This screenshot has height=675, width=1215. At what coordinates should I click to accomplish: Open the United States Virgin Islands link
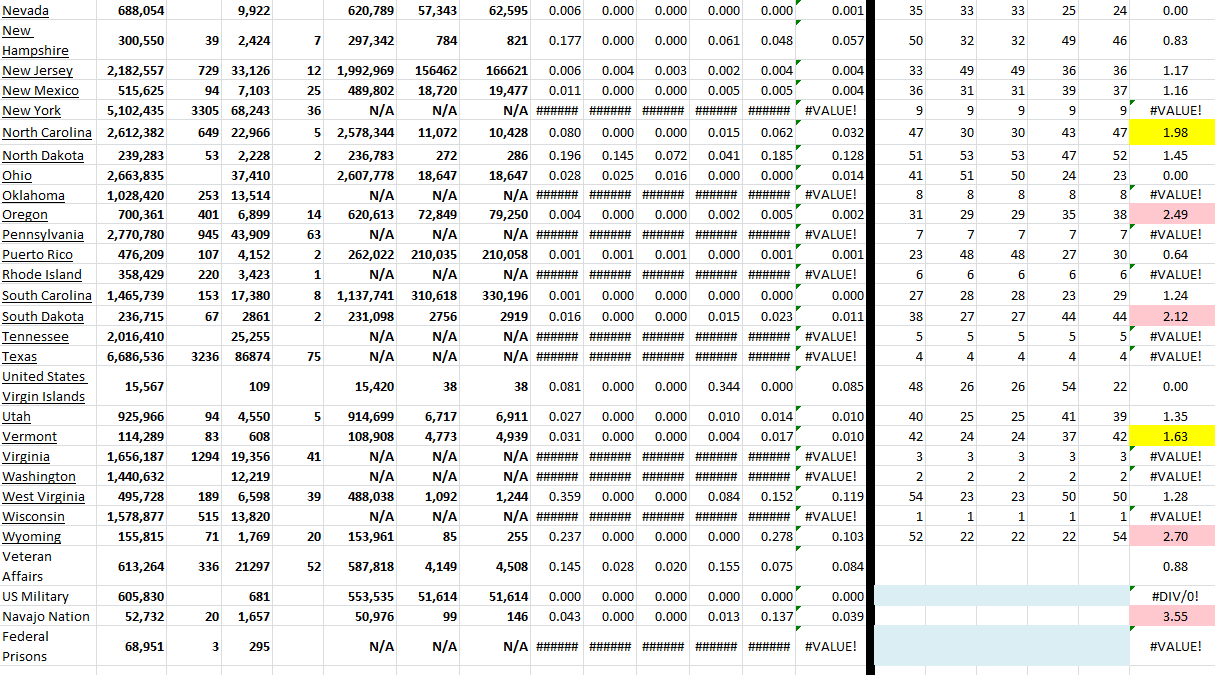[44, 386]
